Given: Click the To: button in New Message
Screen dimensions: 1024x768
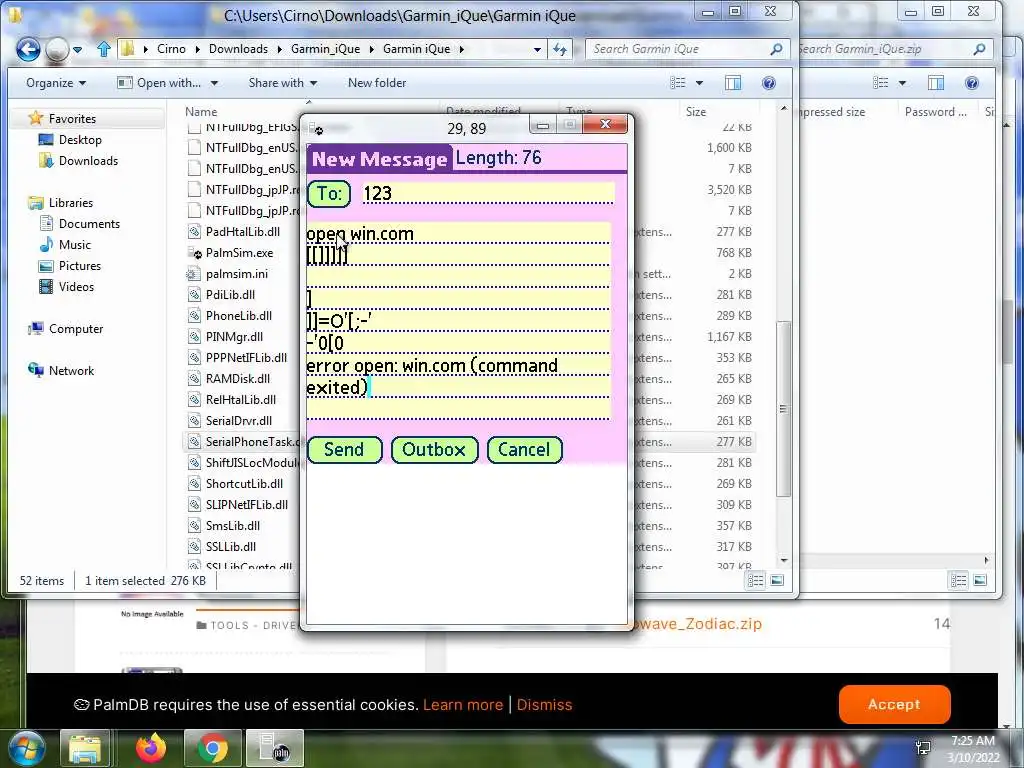Looking at the screenshot, I should [x=329, y=194].
